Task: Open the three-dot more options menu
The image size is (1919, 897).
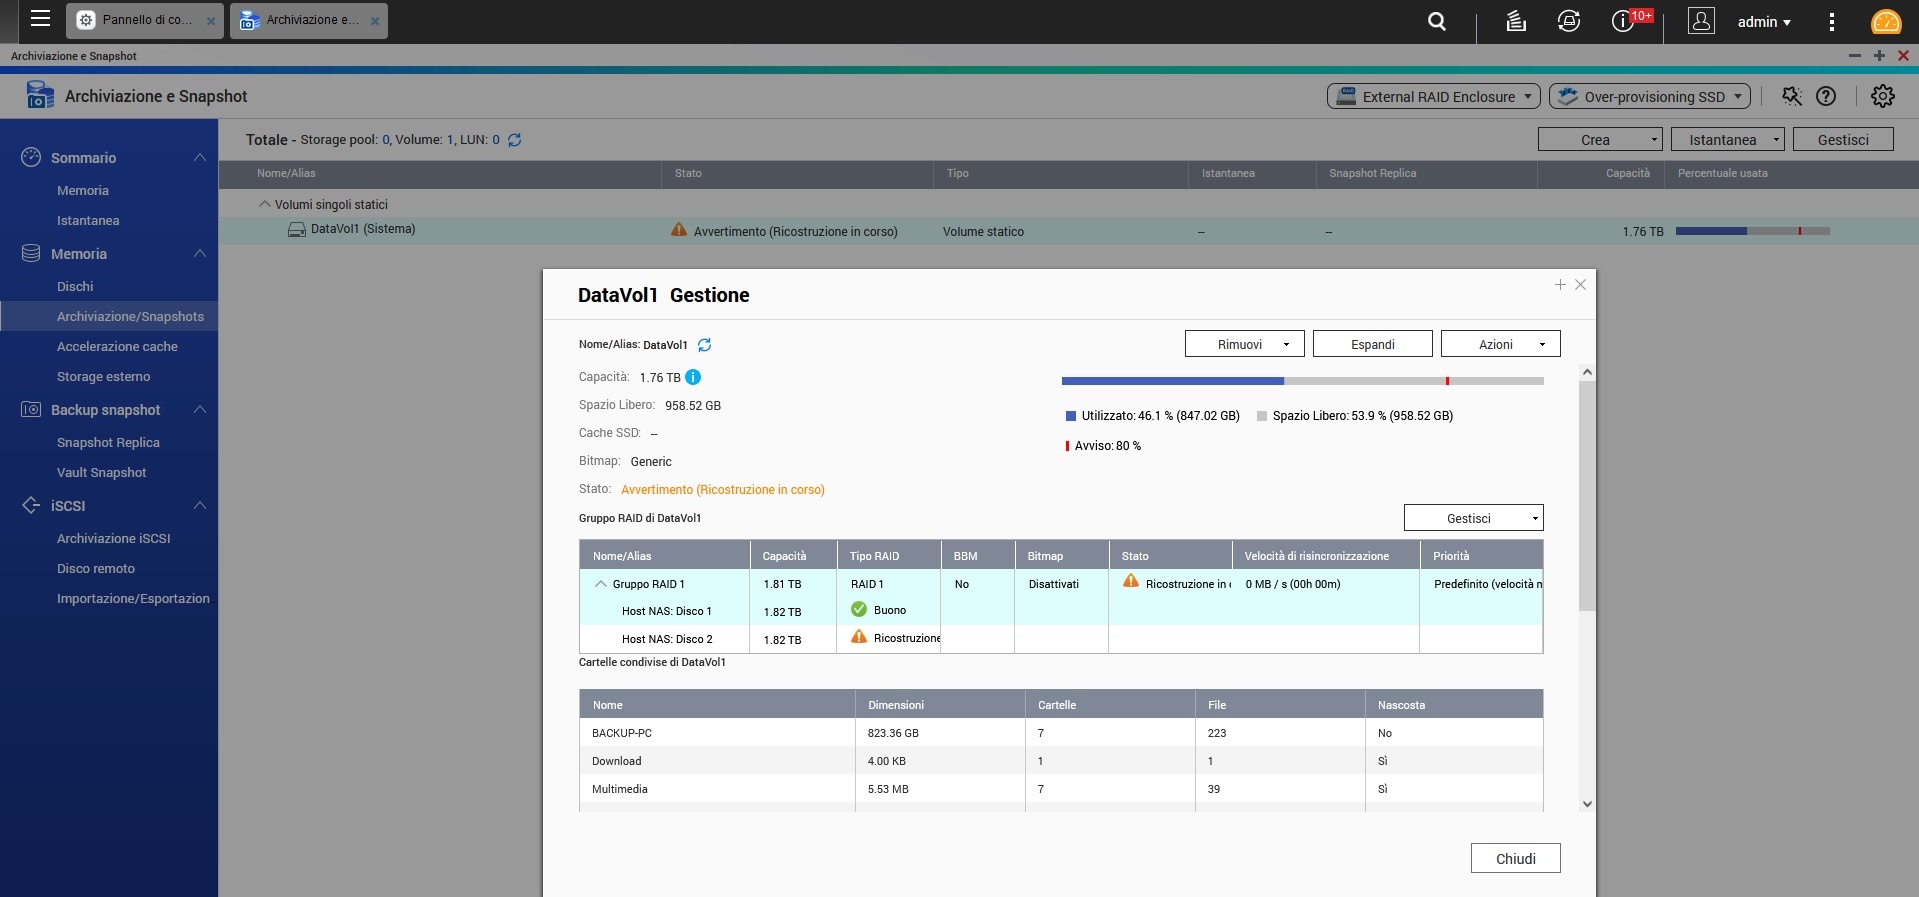Action: click(1832, 22)
